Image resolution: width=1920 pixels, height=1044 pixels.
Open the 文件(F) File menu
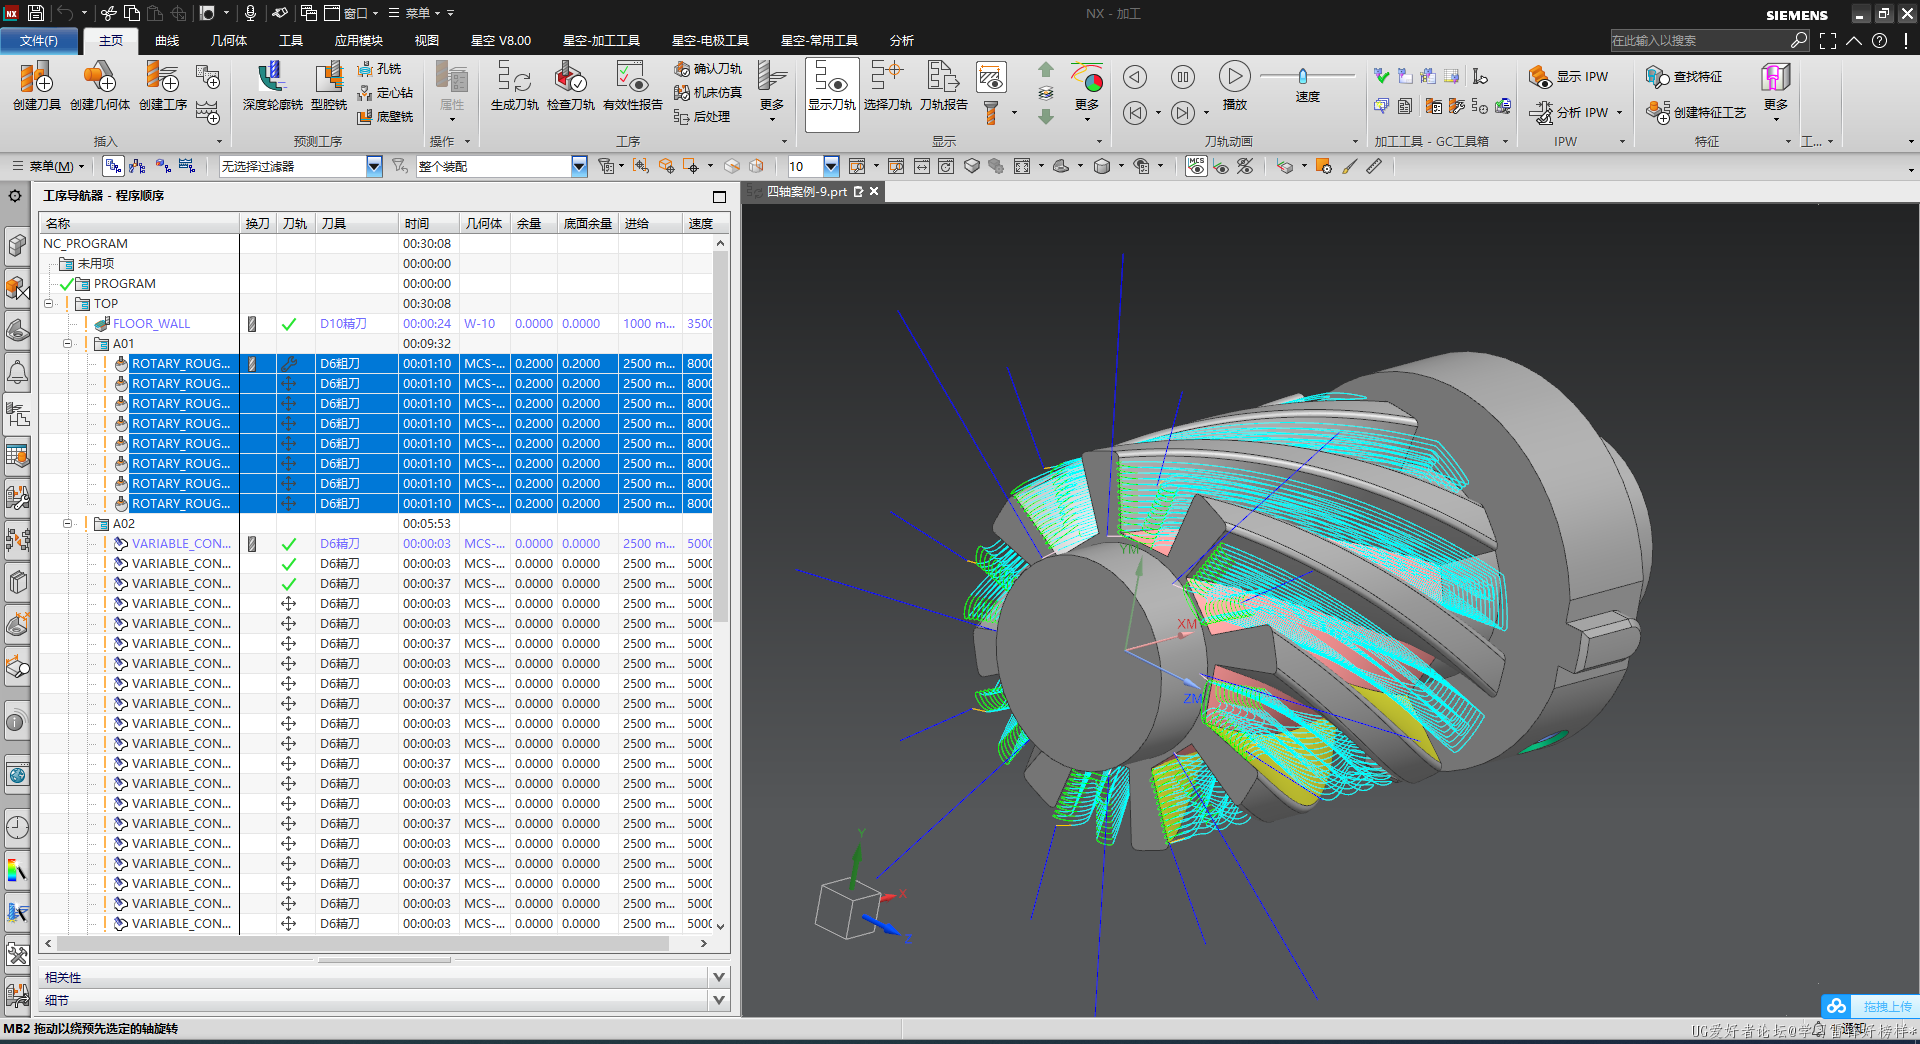tap(39, 40)
